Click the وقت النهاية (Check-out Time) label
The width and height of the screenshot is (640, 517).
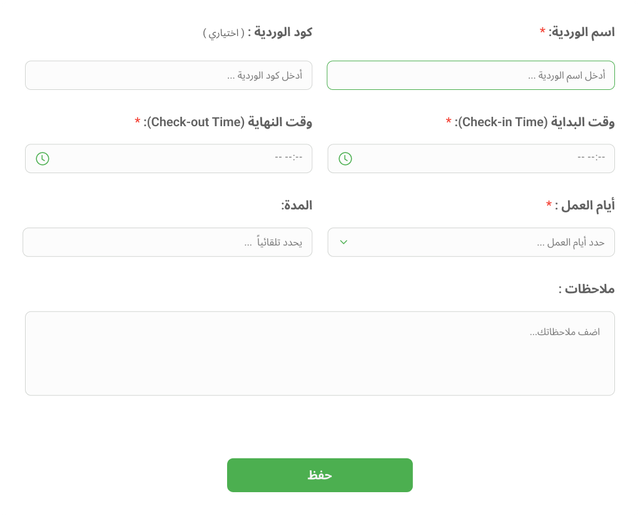coord(229,122)
